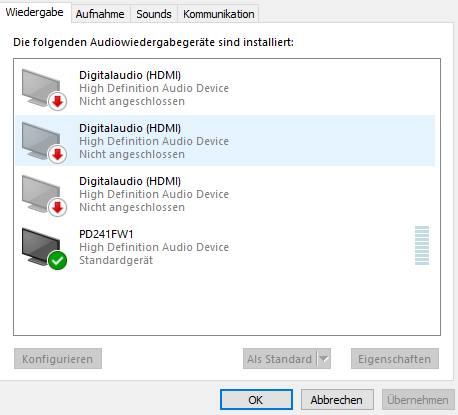Cancel with the Abbrechen button
The image size is (458, 415).
click(x=337, y=400)
